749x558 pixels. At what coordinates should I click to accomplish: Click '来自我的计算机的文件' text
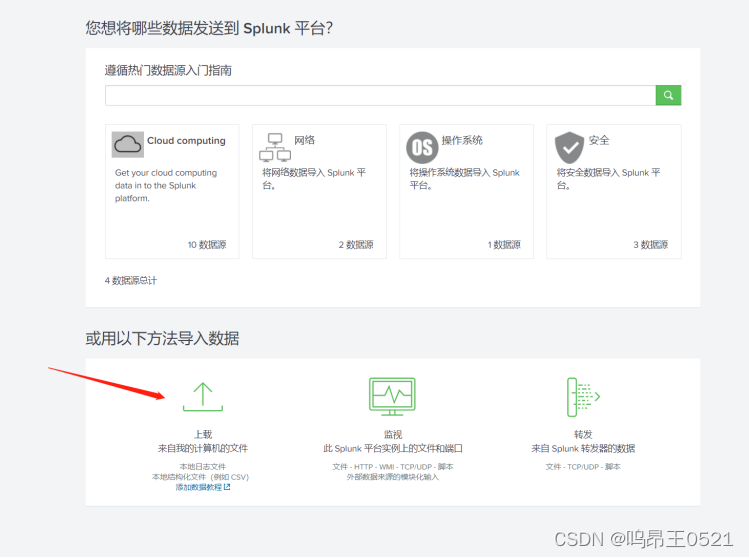pos(203,448)
